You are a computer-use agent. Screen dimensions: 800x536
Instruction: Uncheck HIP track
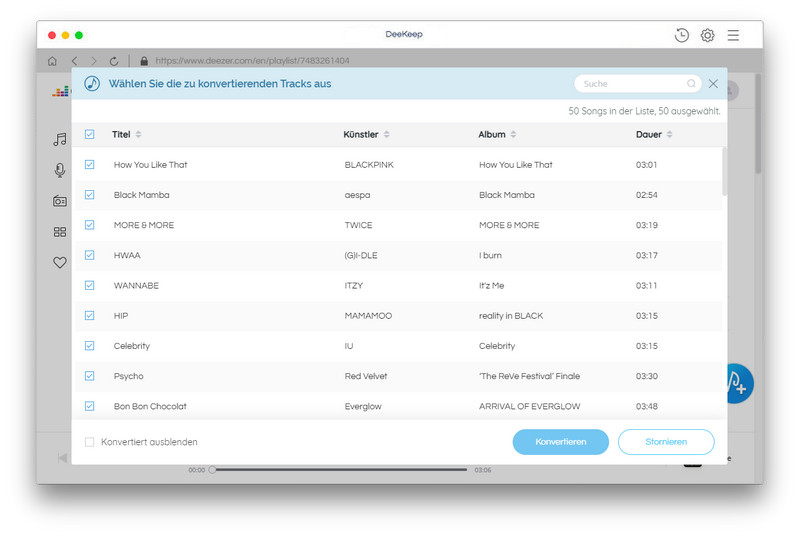(90, 315)
